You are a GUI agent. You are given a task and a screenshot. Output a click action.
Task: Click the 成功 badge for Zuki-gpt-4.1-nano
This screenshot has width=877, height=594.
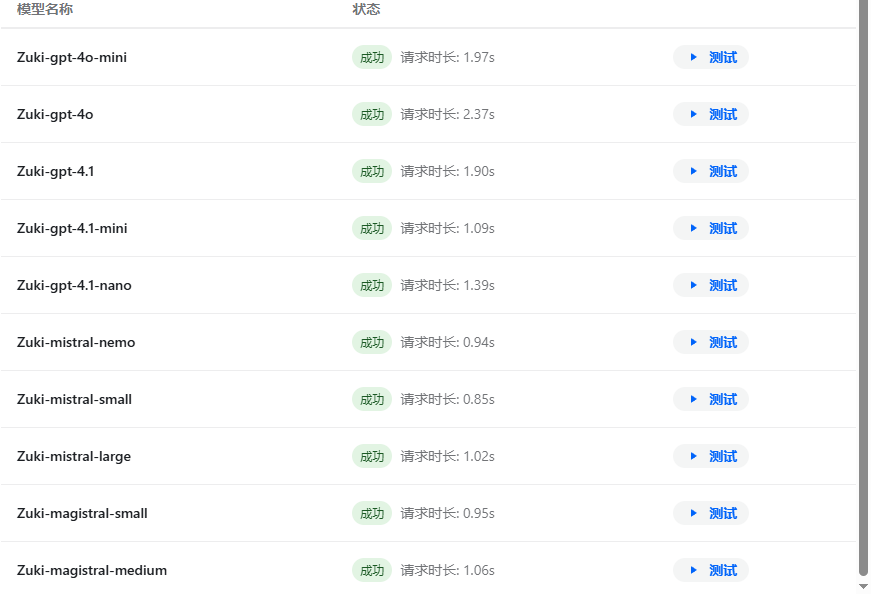(372, 286)
